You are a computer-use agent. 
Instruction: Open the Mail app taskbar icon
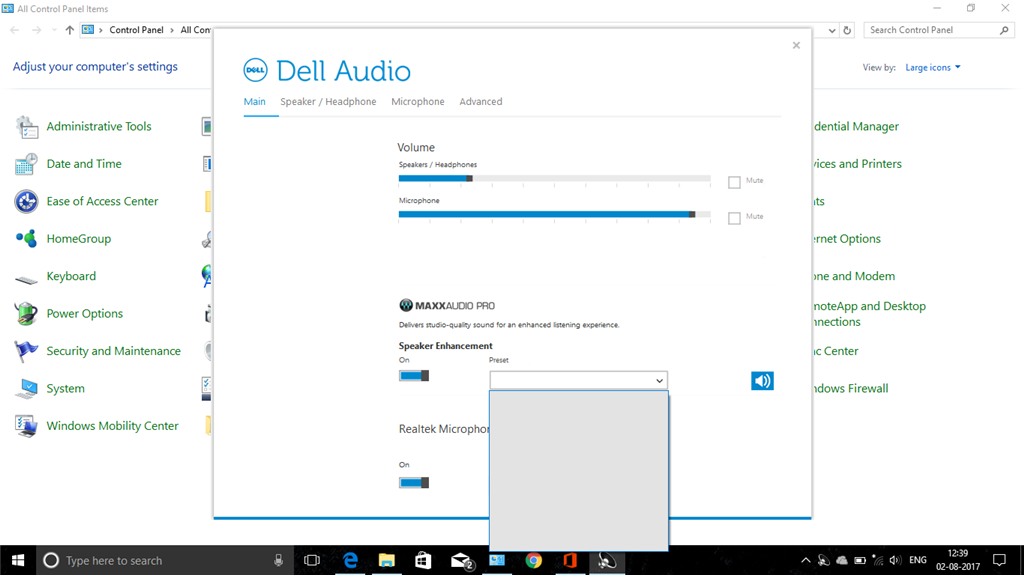[461, 561]
